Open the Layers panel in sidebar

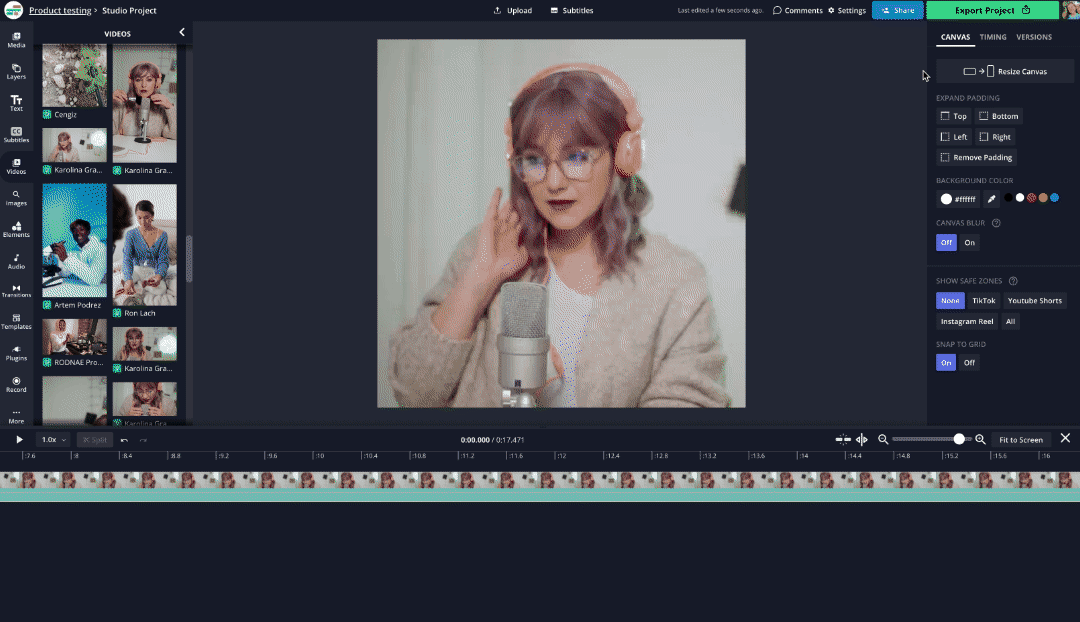(16, 71)
